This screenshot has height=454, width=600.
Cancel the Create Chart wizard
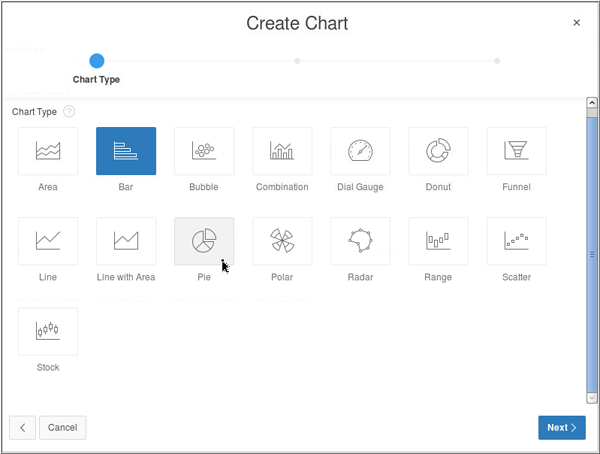62,427
